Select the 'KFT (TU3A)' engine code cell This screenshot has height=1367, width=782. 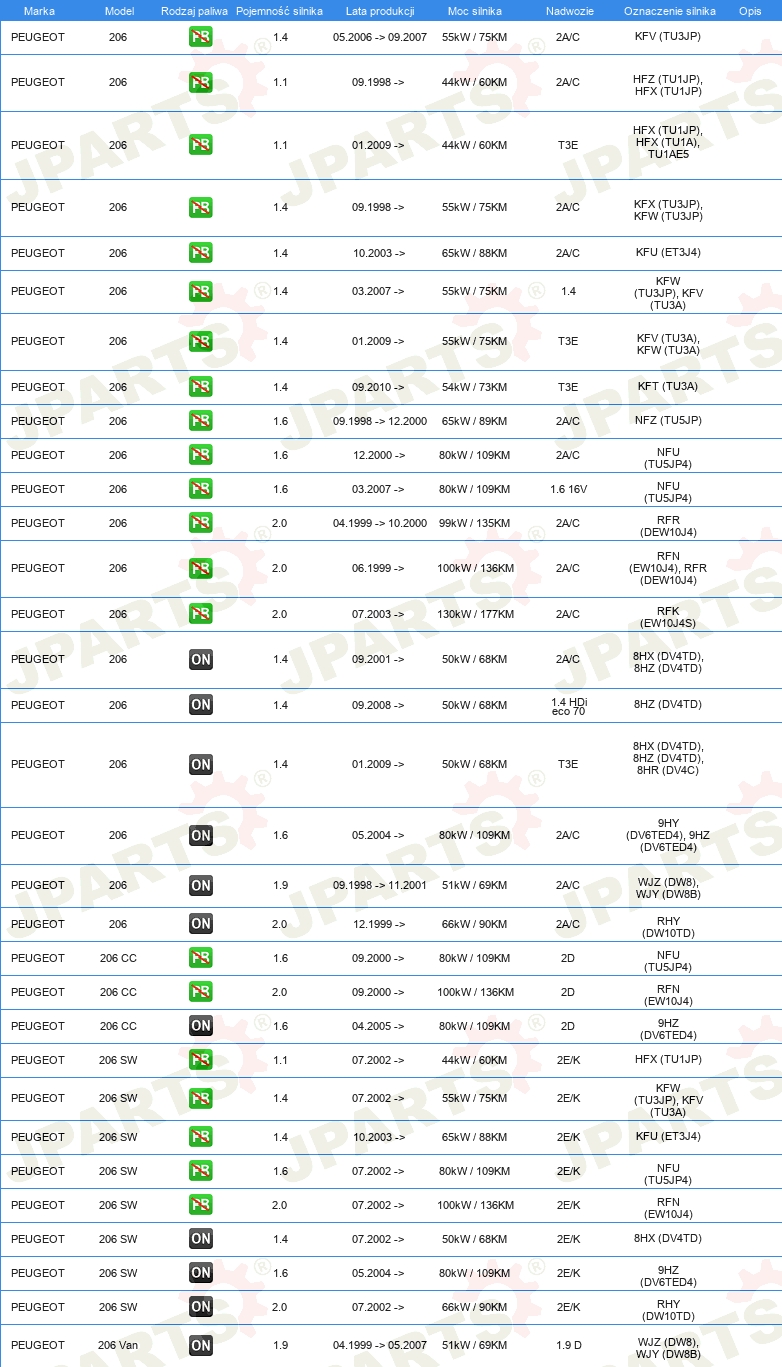[x=668, y=387]
